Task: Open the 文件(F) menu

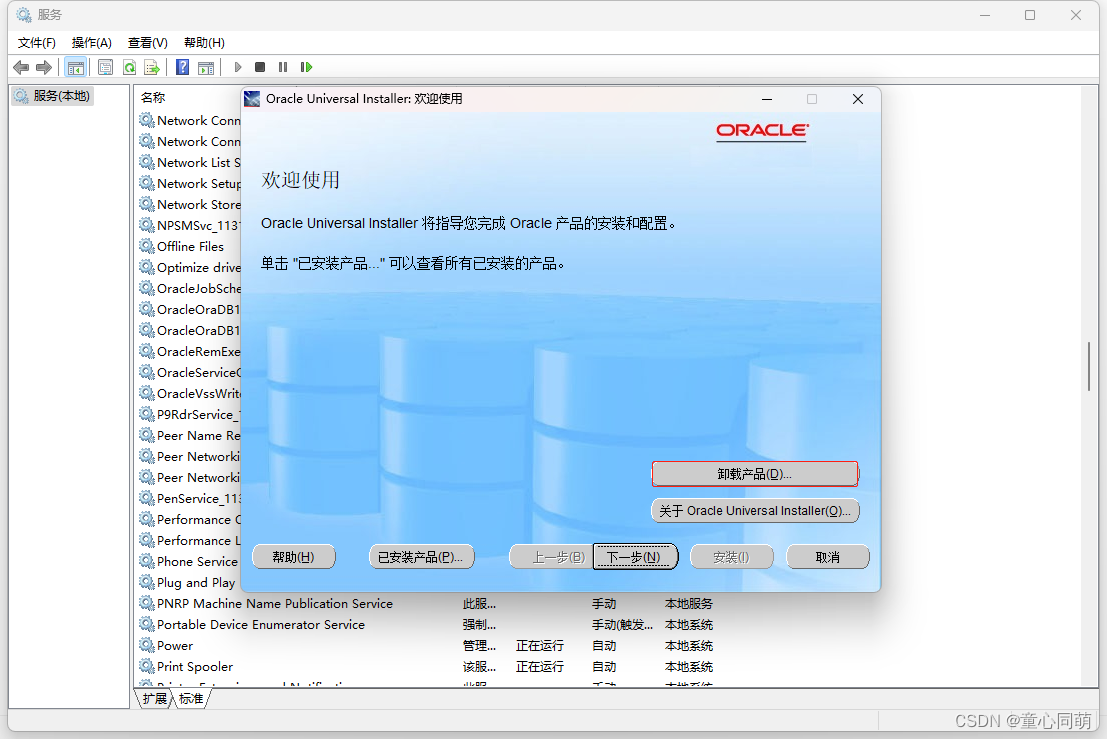Action: pyautogui.click(x=37, y=43)
